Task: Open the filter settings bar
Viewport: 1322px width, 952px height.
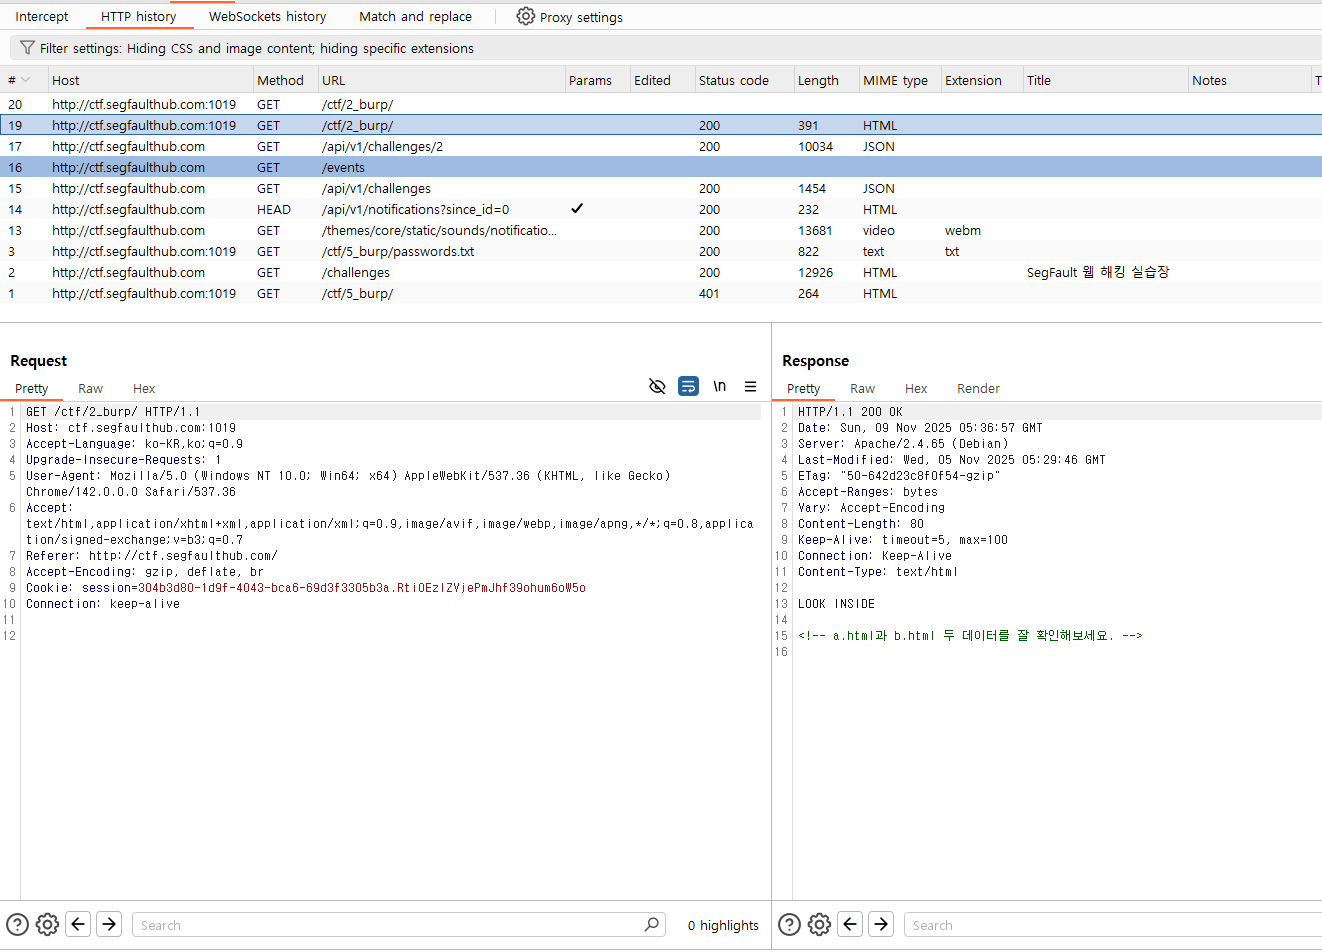Action: click(x=257, y=48)
